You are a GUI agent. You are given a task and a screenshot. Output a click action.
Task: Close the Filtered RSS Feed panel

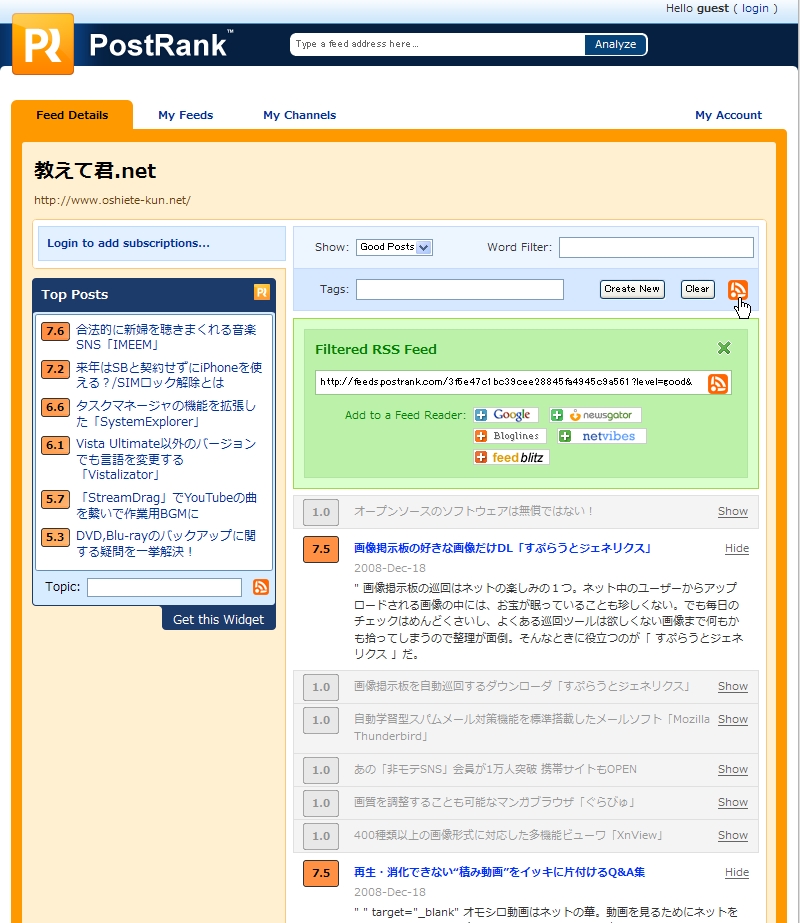724,348
